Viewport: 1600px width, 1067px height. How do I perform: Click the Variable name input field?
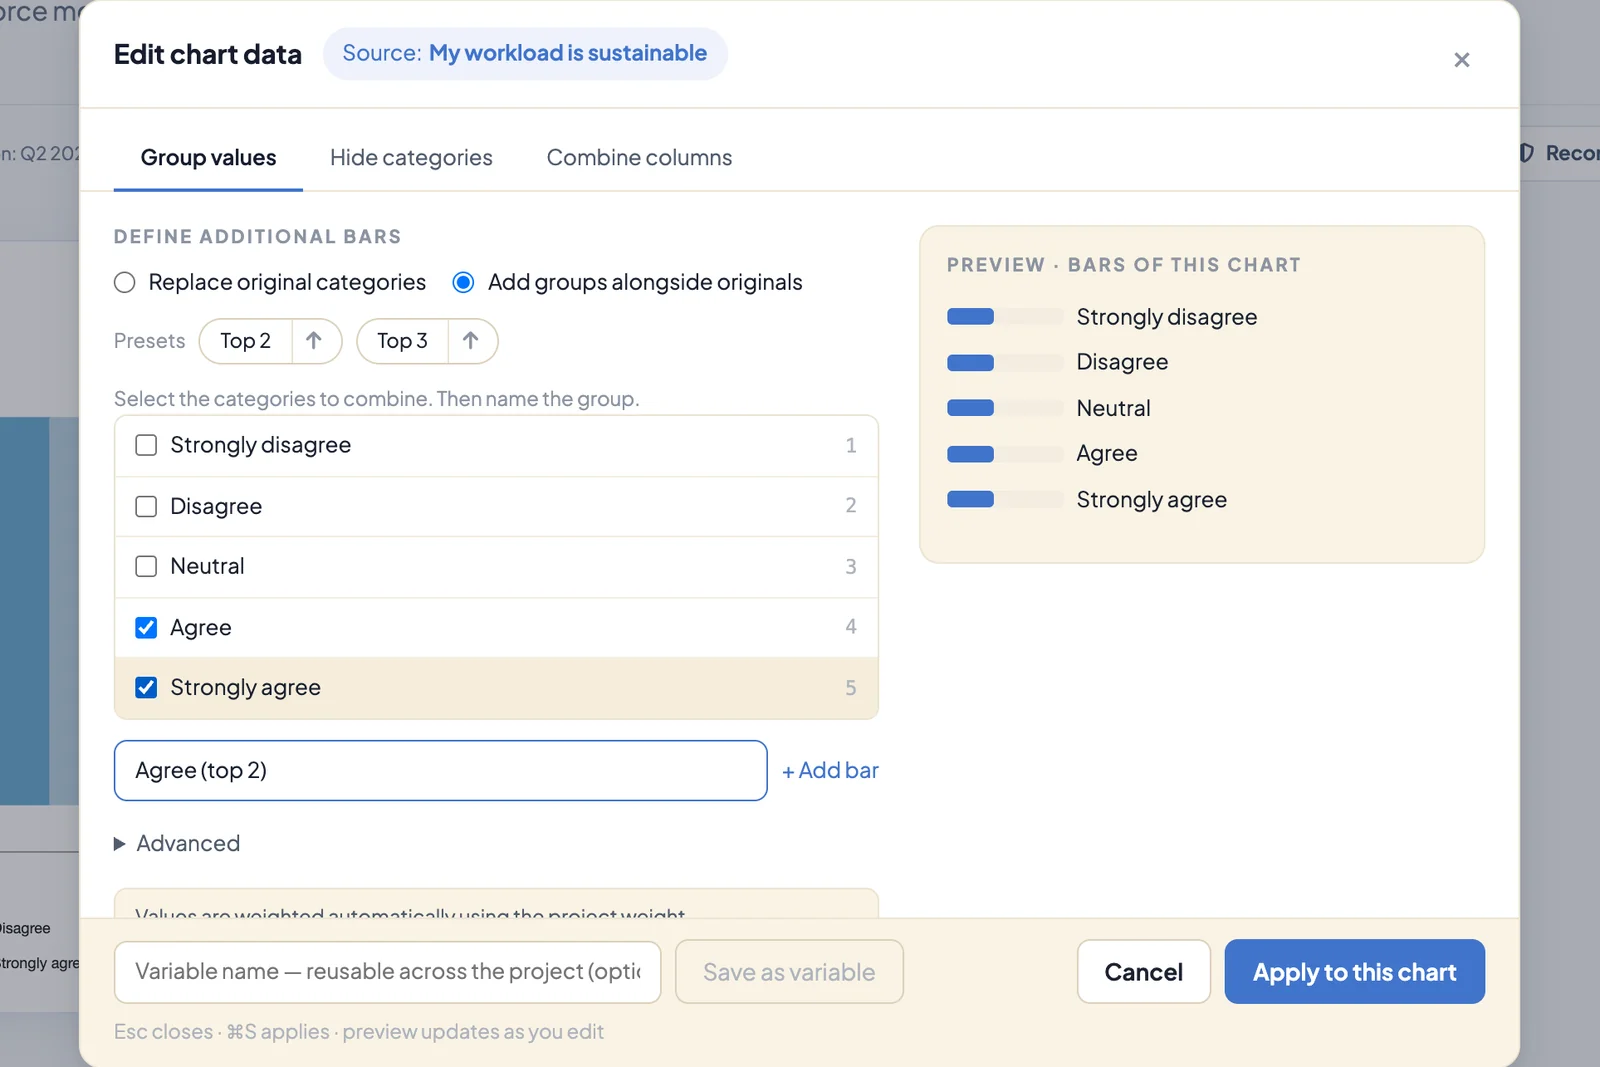(x=388, y=972)
